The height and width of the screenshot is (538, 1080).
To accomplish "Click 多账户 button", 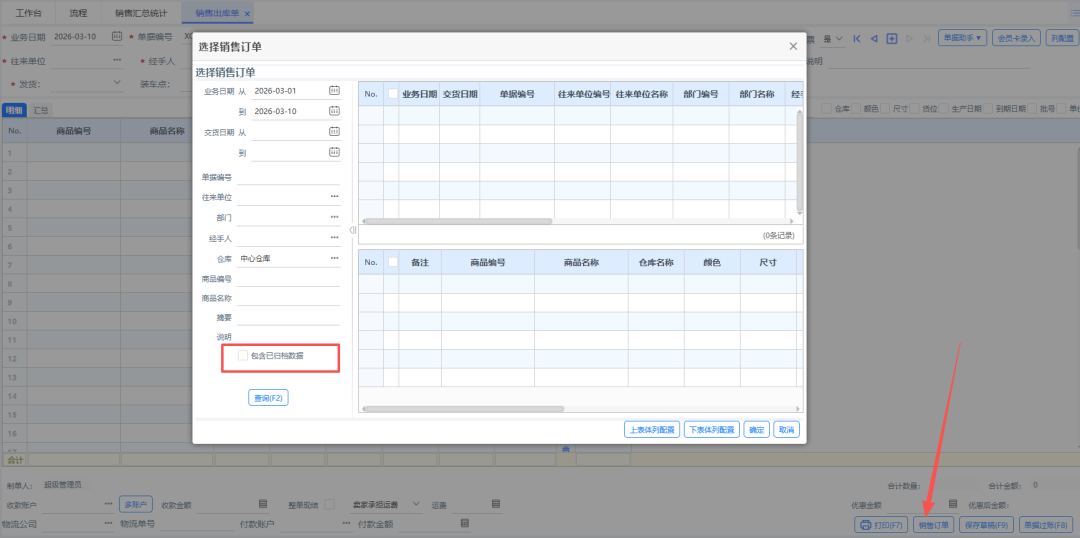I will [x=135, y=504].
